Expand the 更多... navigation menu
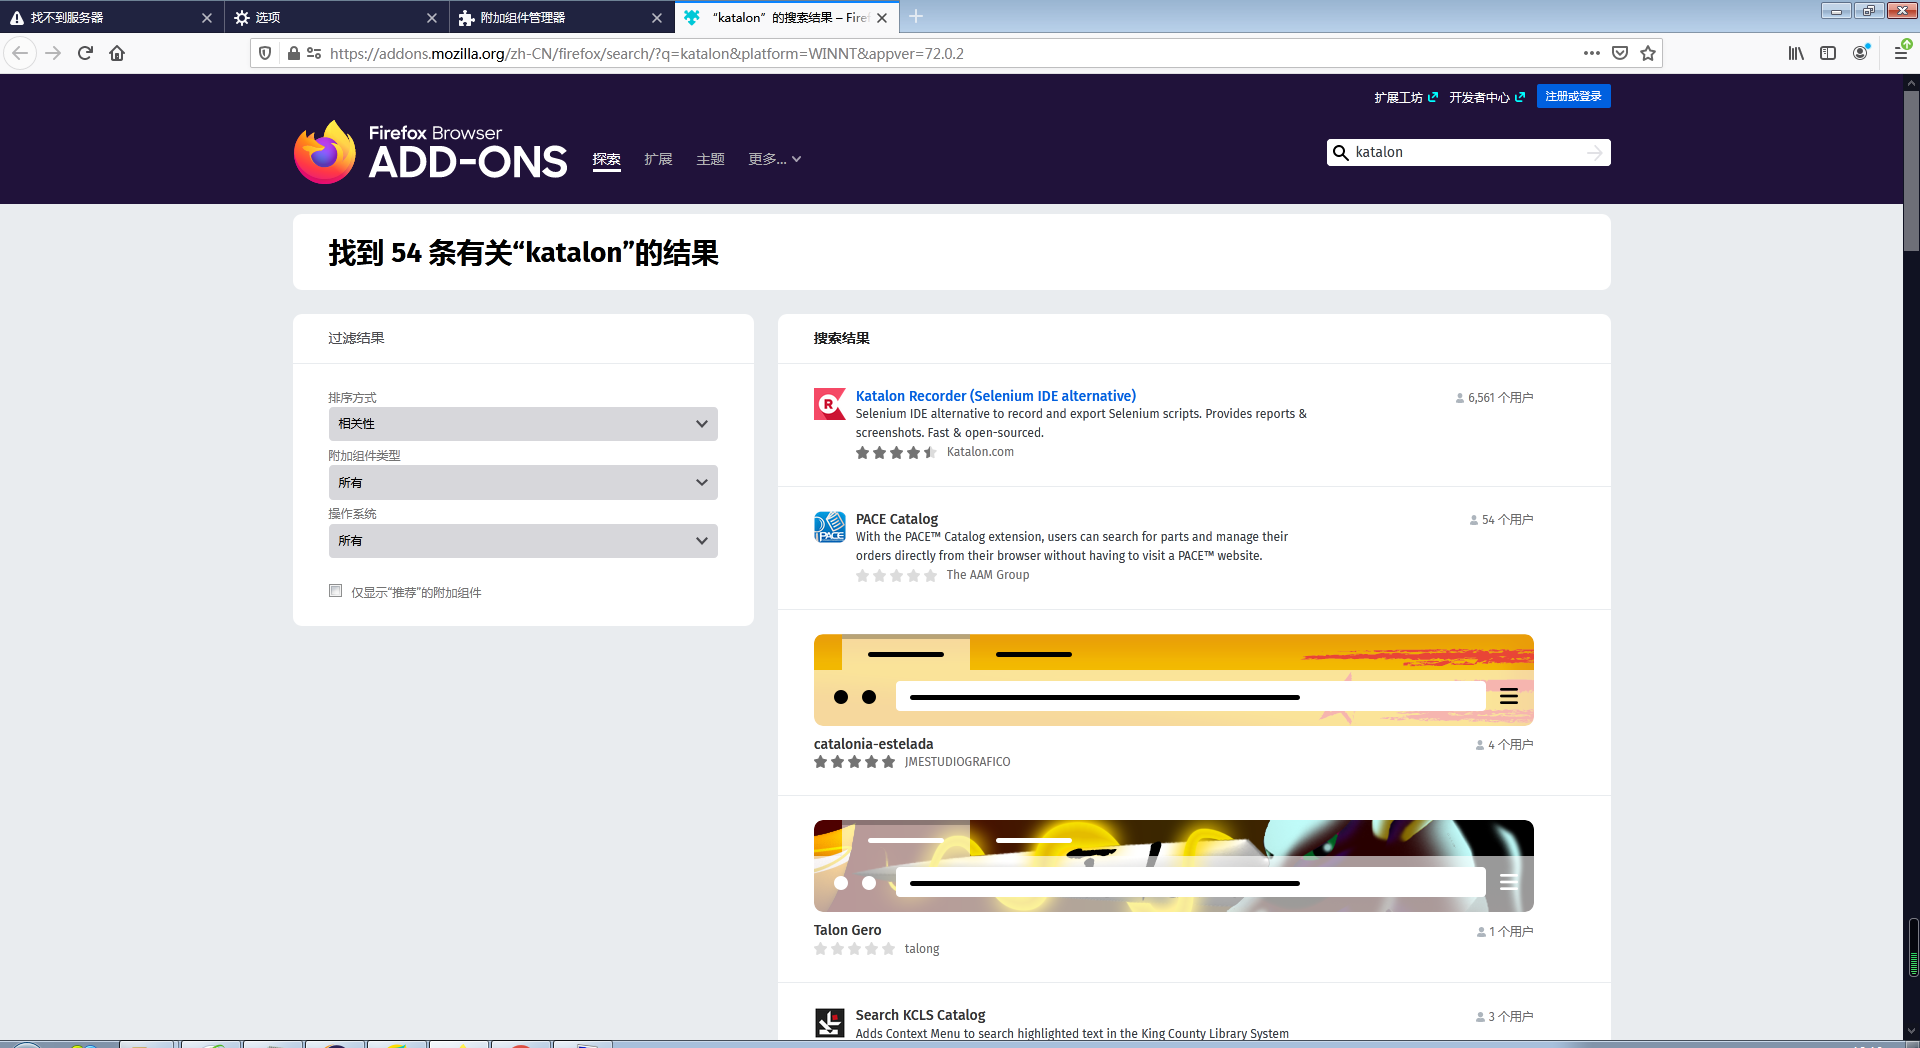Image resolution: width=1920 pixels, height=1048 pixels. [775, 160]
